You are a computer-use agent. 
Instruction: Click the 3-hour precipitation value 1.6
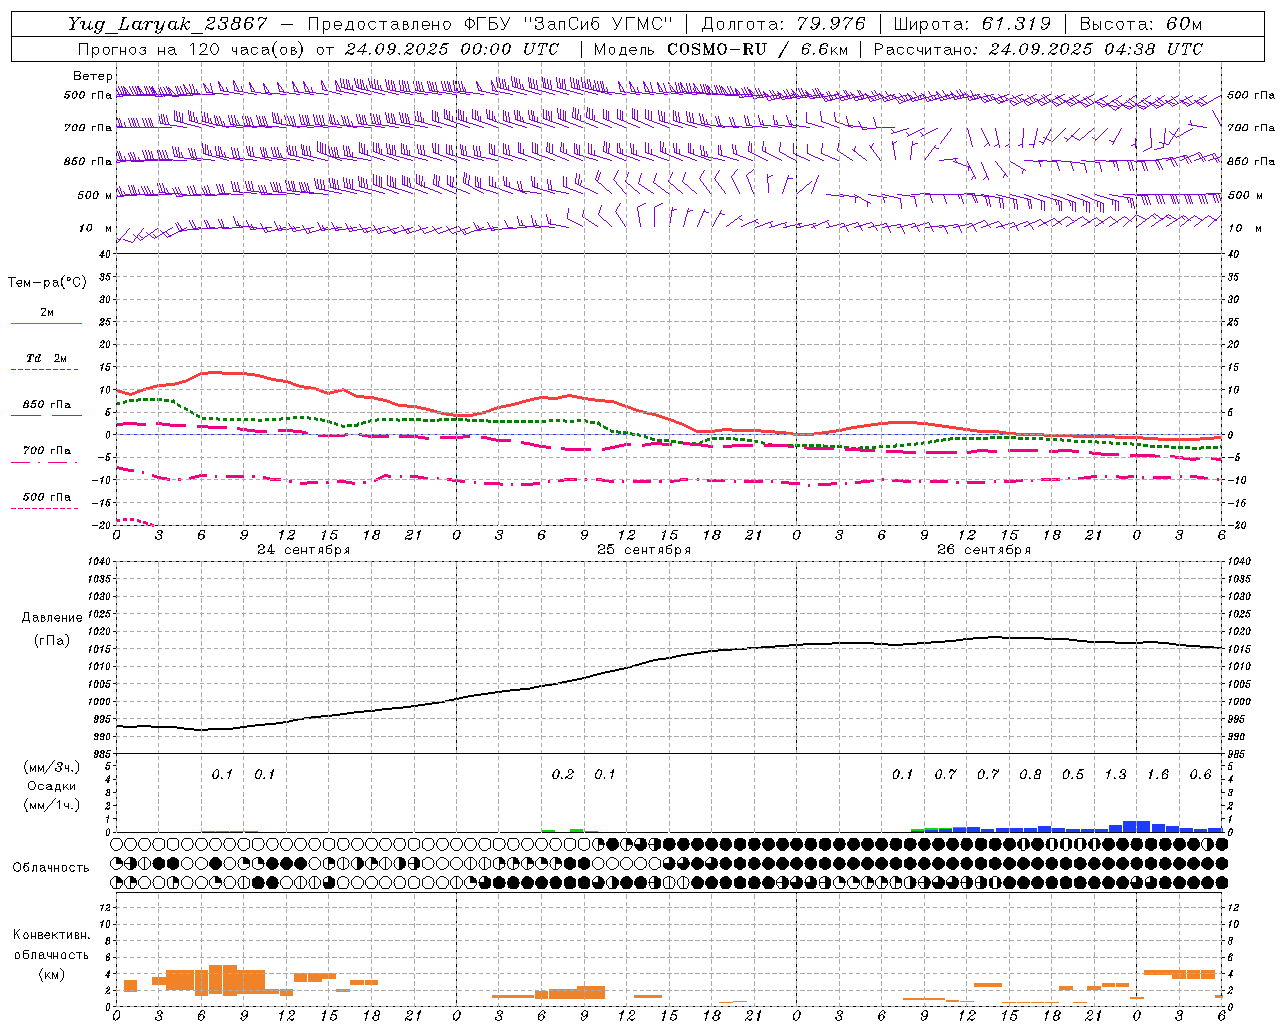coord(1158,774)
